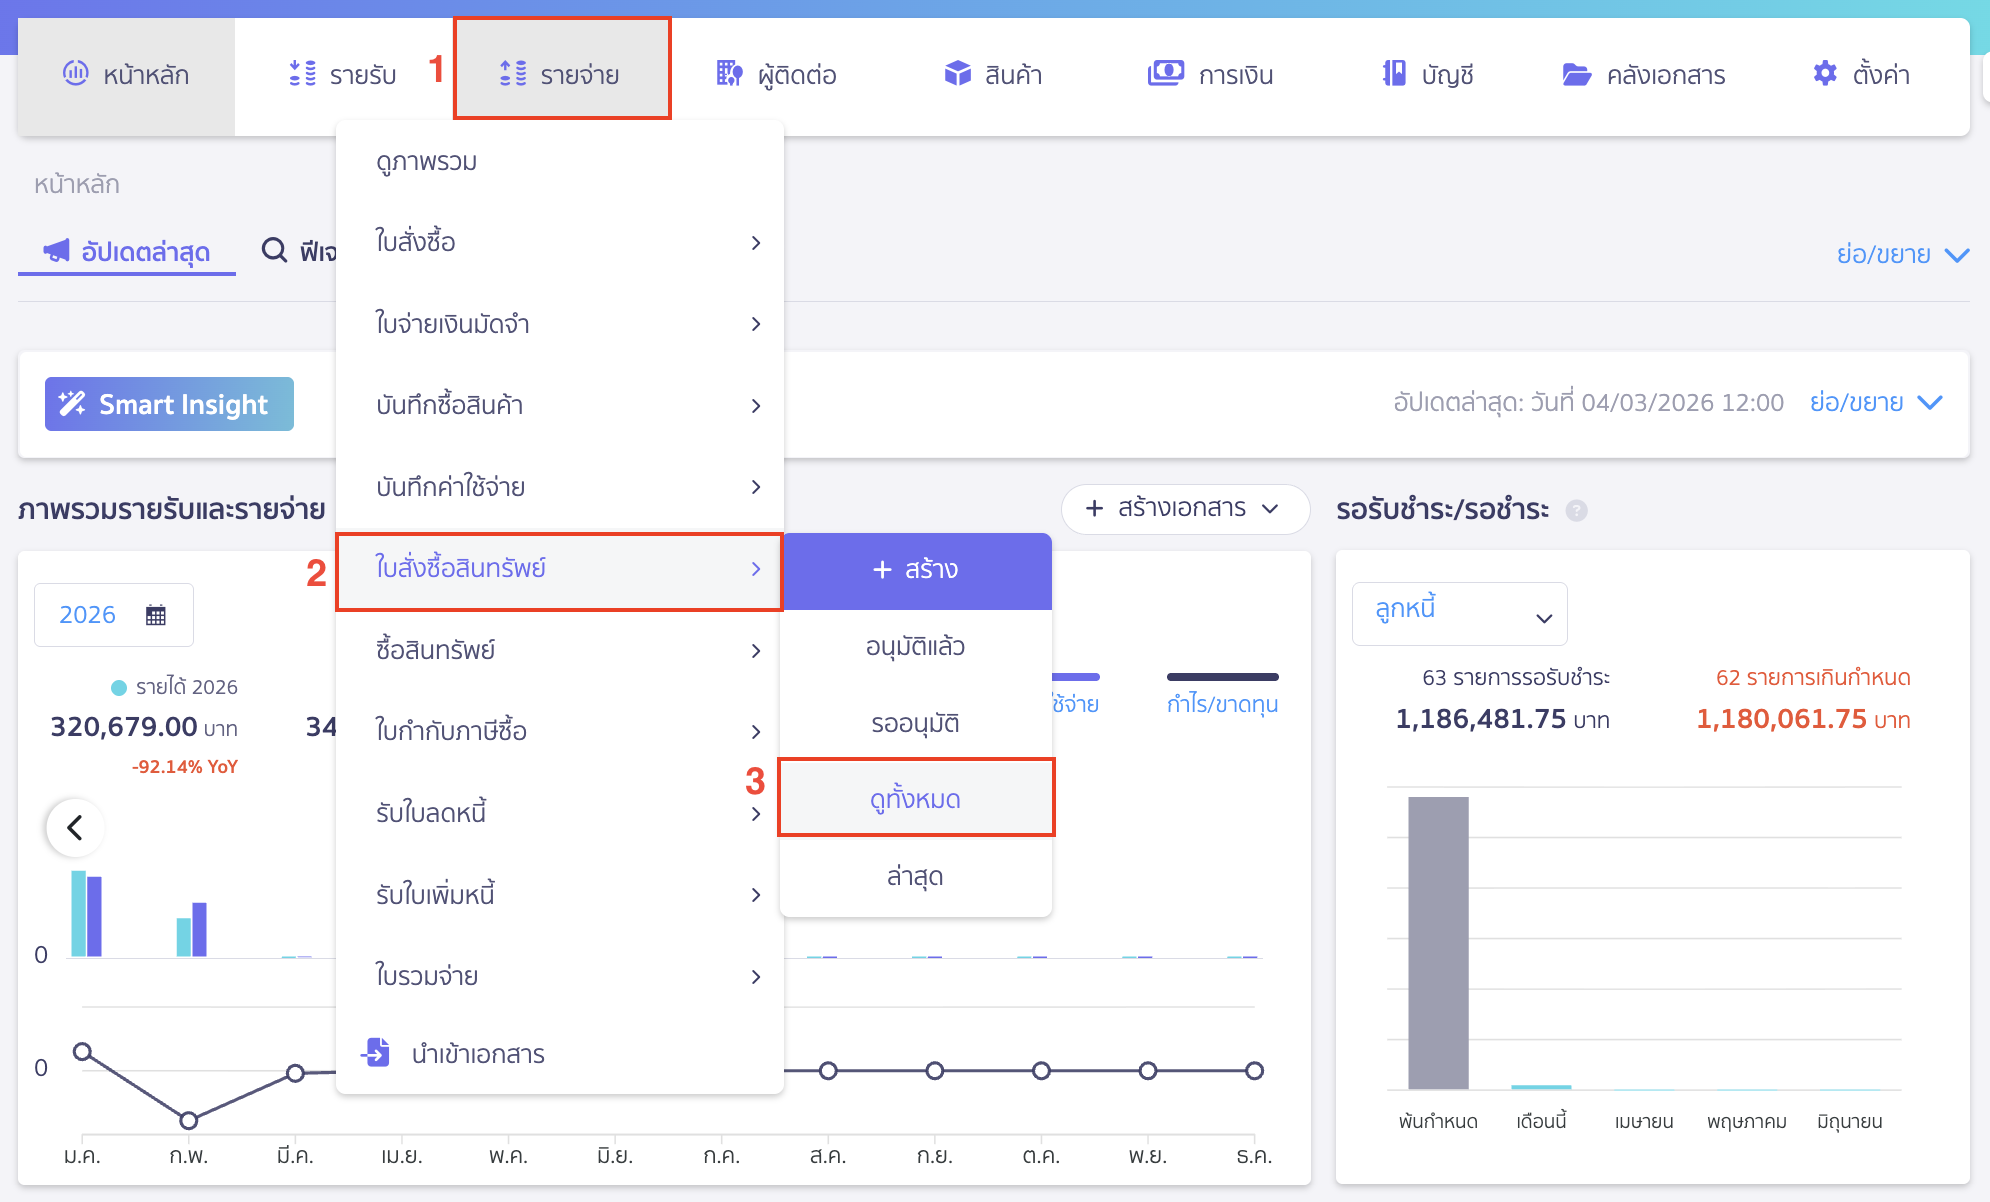
Task: Click the left arrow chart navigation button
Action: 75,828
